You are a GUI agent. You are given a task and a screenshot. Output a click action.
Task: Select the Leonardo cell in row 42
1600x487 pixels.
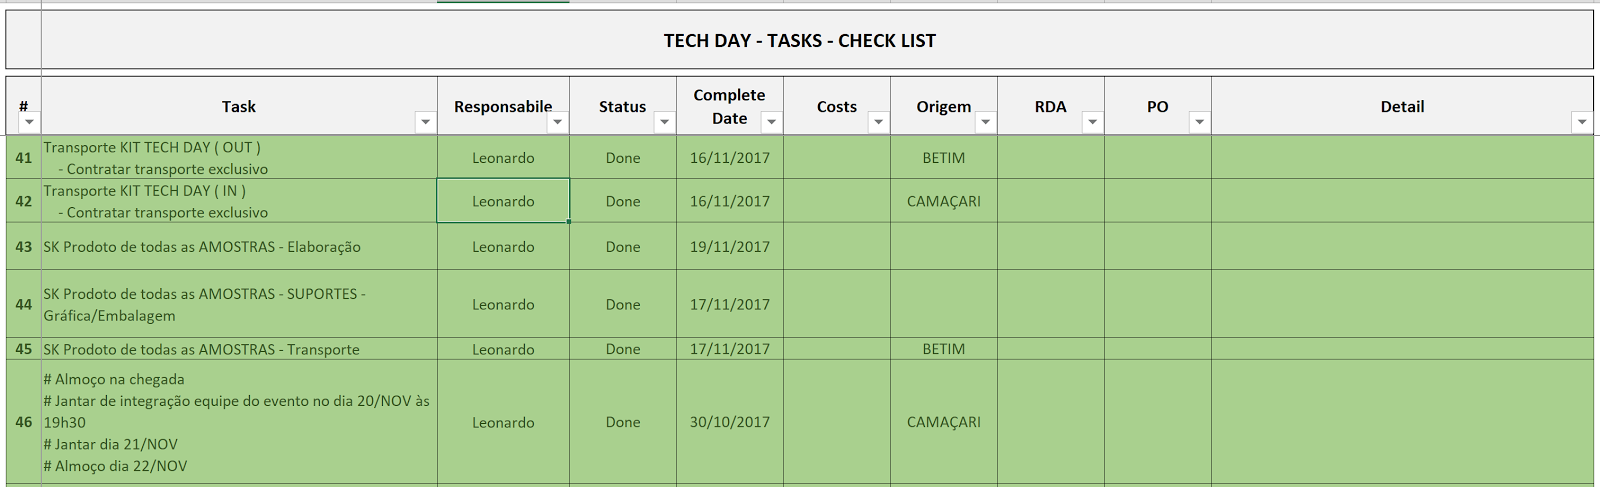click(503, 201)
